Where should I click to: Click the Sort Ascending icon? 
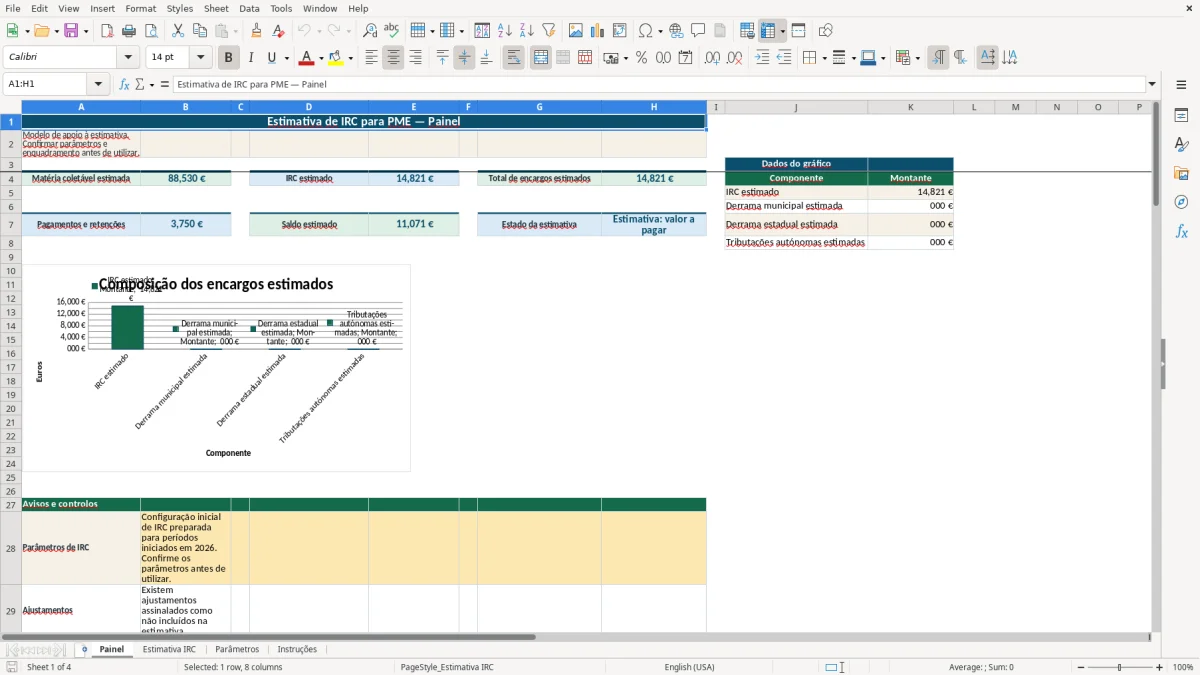(504, 31)
